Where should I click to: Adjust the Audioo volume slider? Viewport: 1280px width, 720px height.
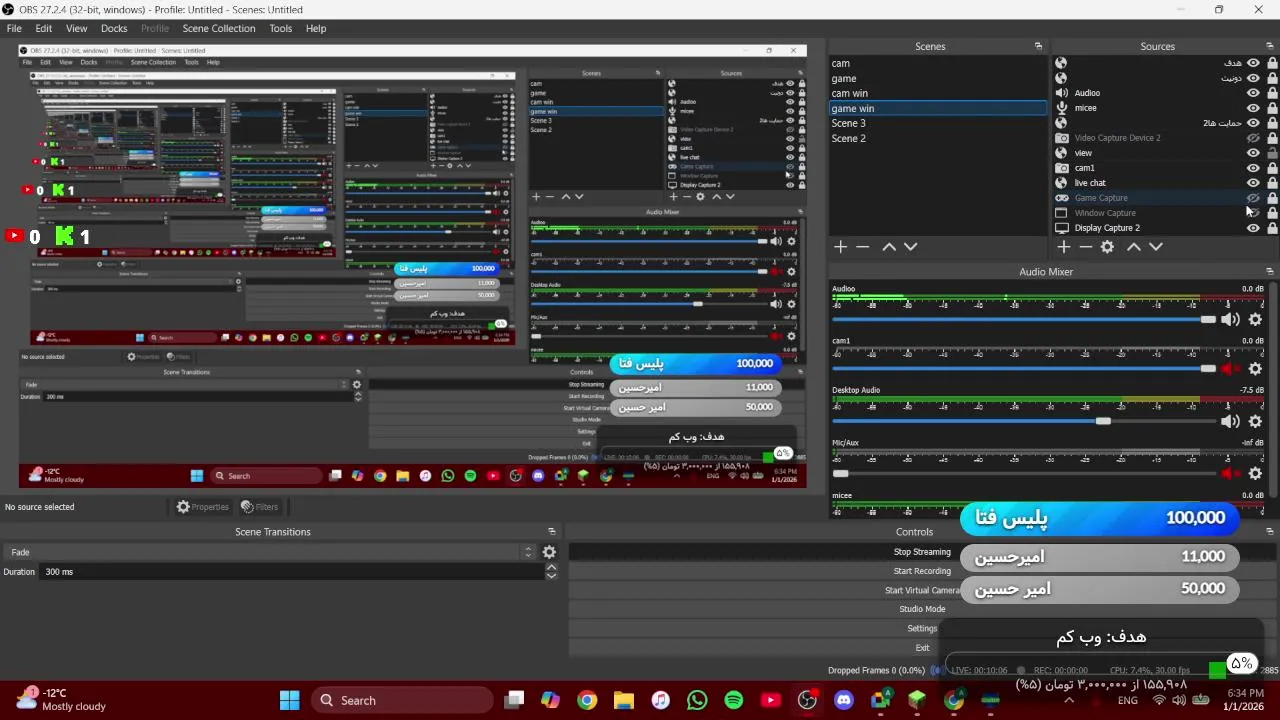click(1024, 320)
